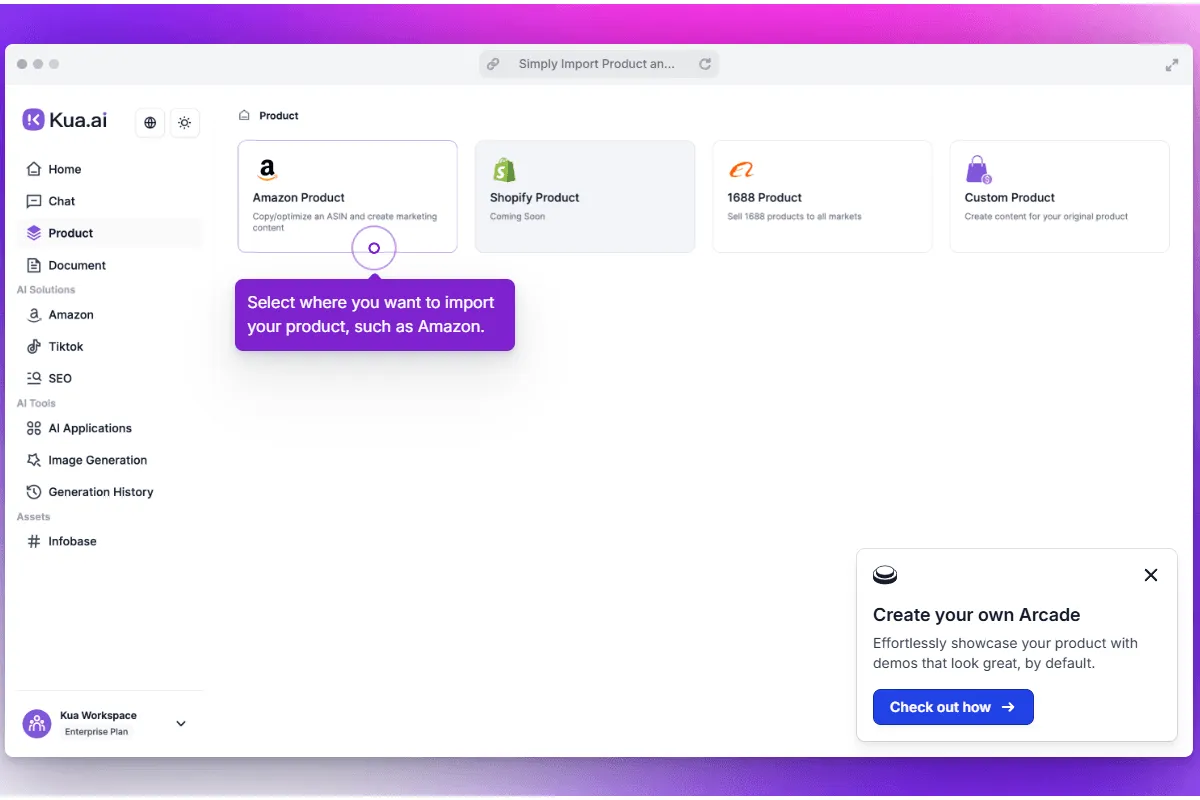
Task: View your Generation History
Action: pos(101,491)
